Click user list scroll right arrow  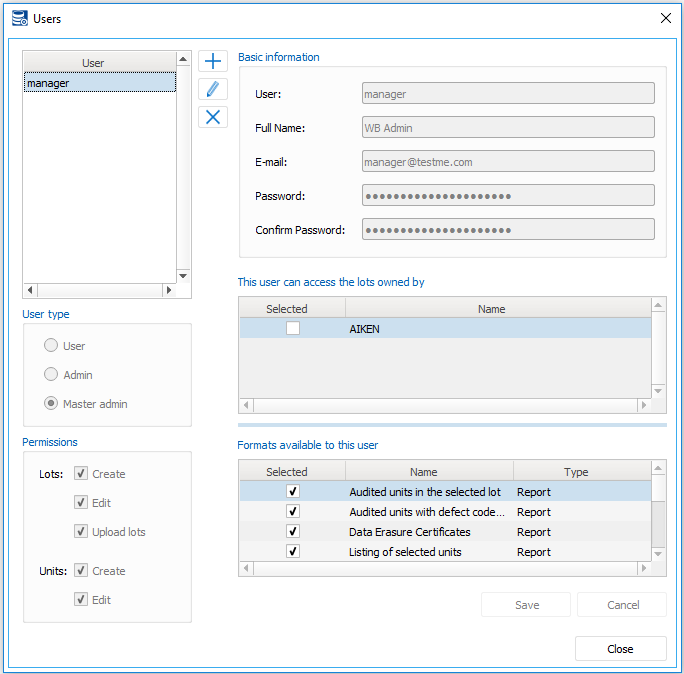click(169, 290)
